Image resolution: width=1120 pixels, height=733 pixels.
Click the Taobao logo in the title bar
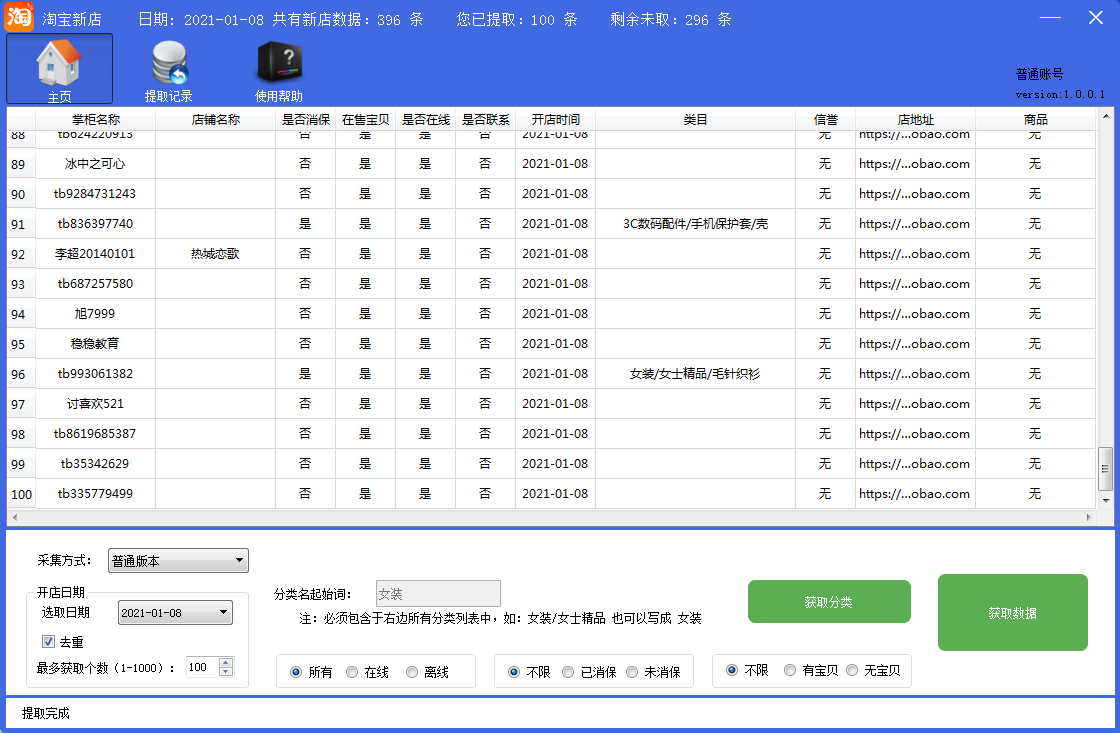click(19, 18)
